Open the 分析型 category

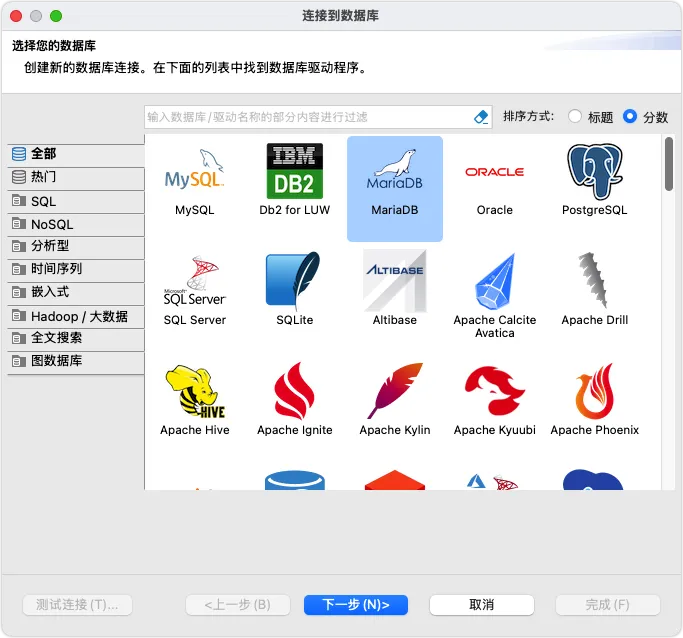(76, 246)
